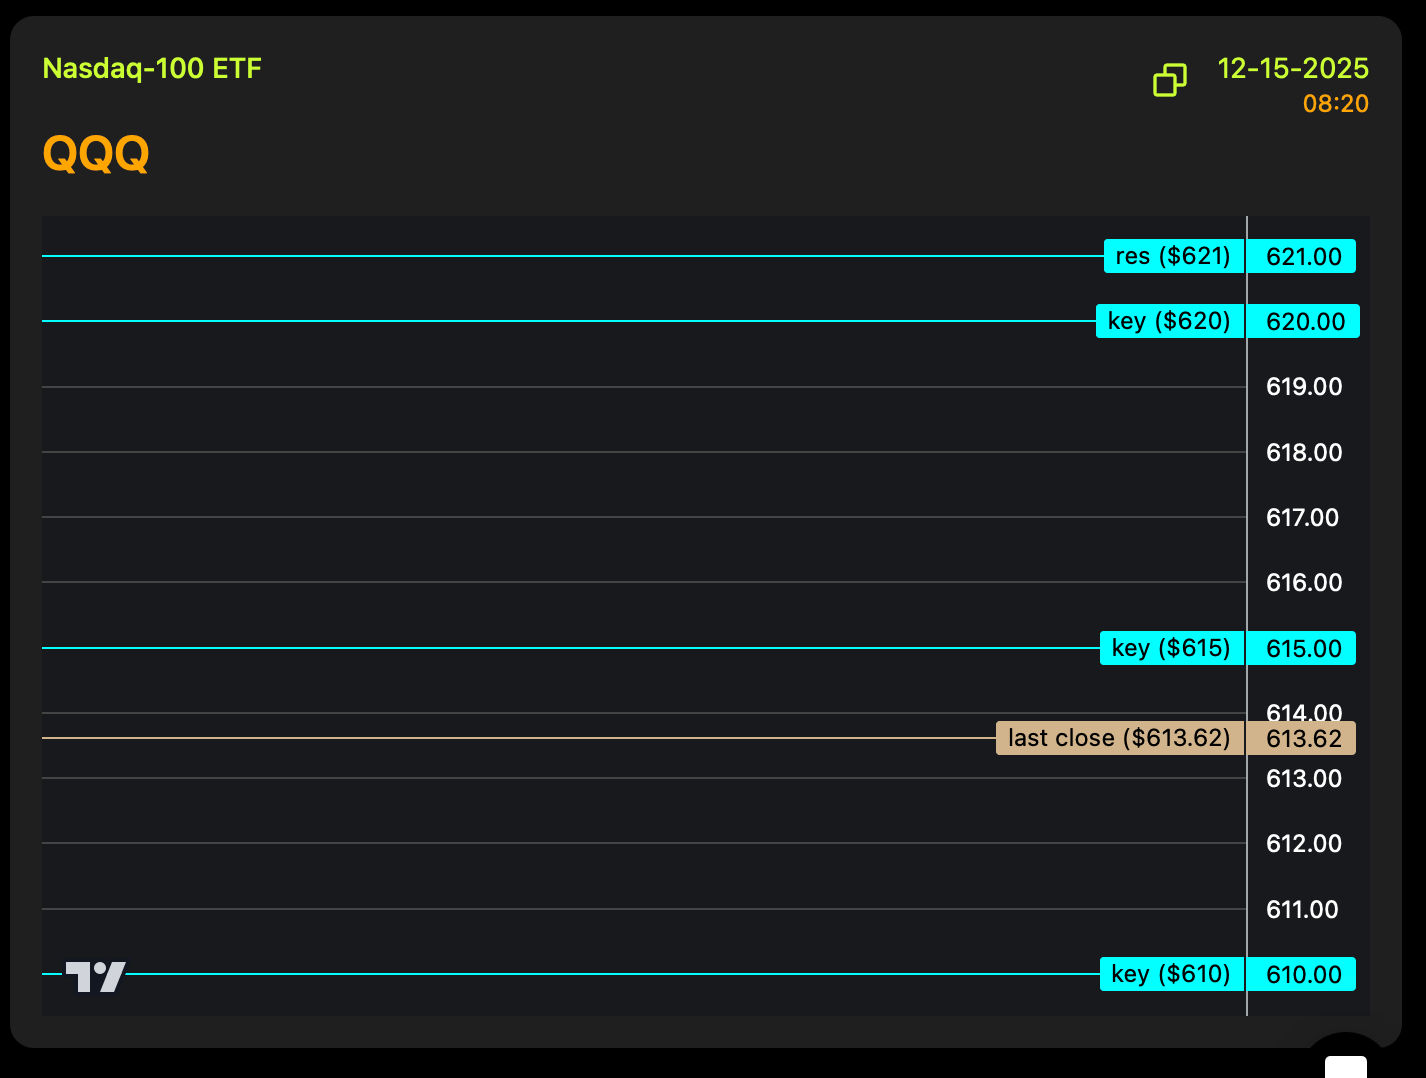Click the key ($615) level label

[x=1171, y=648]
